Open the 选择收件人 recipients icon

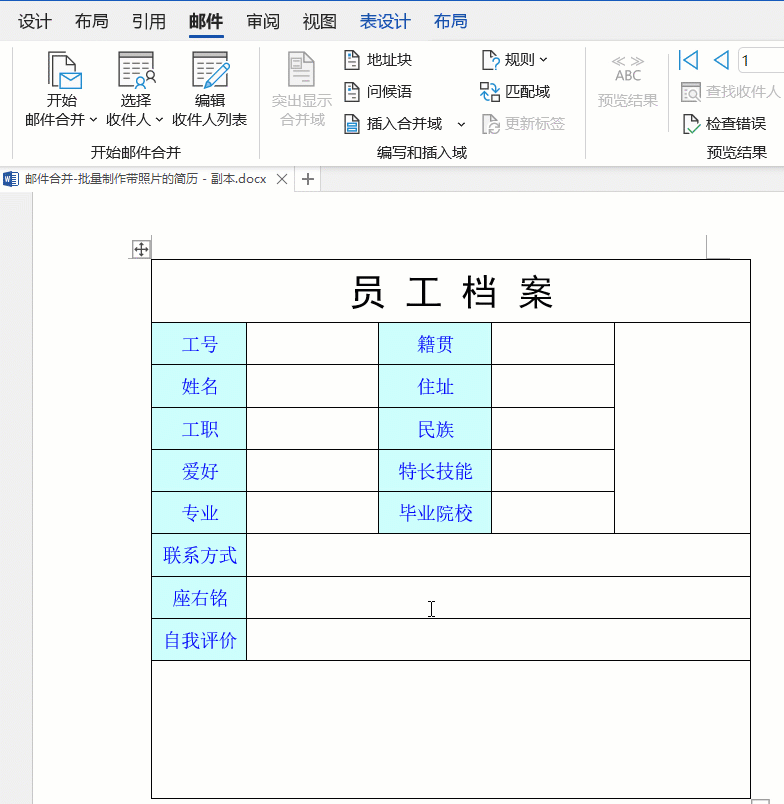(x=135, y=70)
